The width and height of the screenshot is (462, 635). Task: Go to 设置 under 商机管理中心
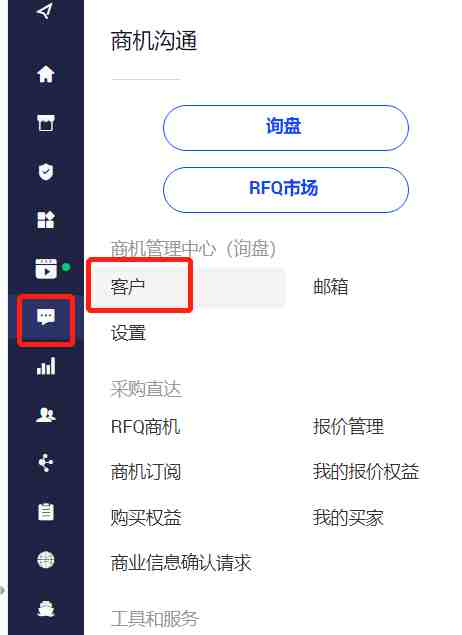click(x=128, y=333)
